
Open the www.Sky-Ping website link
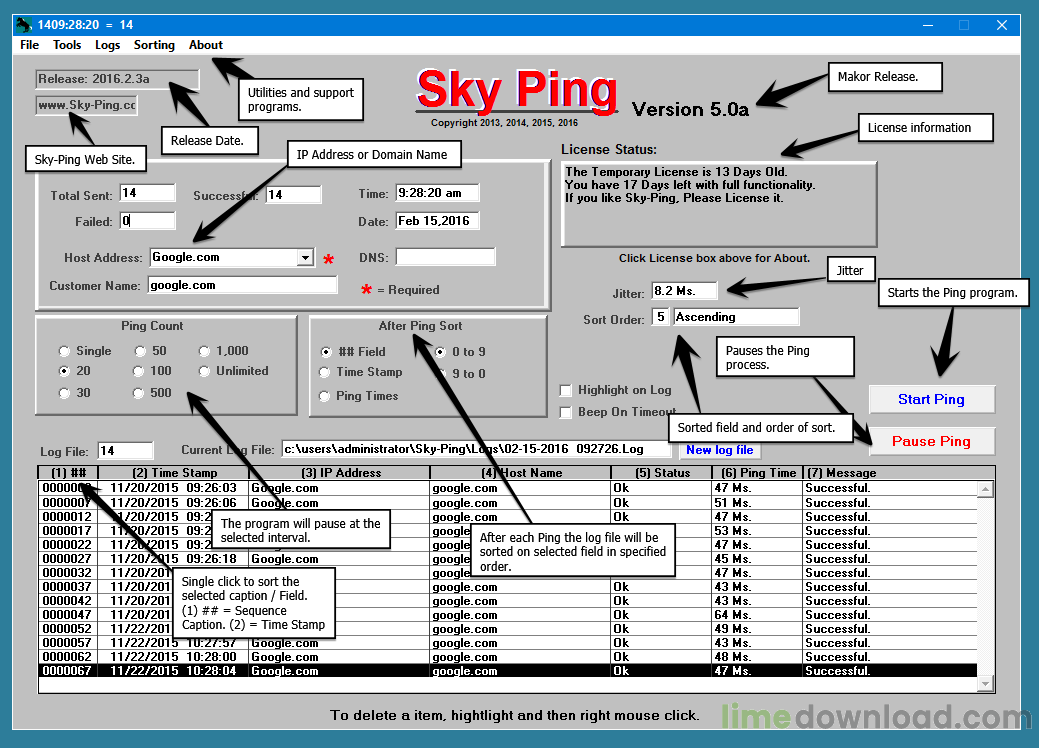pos(87,105)
